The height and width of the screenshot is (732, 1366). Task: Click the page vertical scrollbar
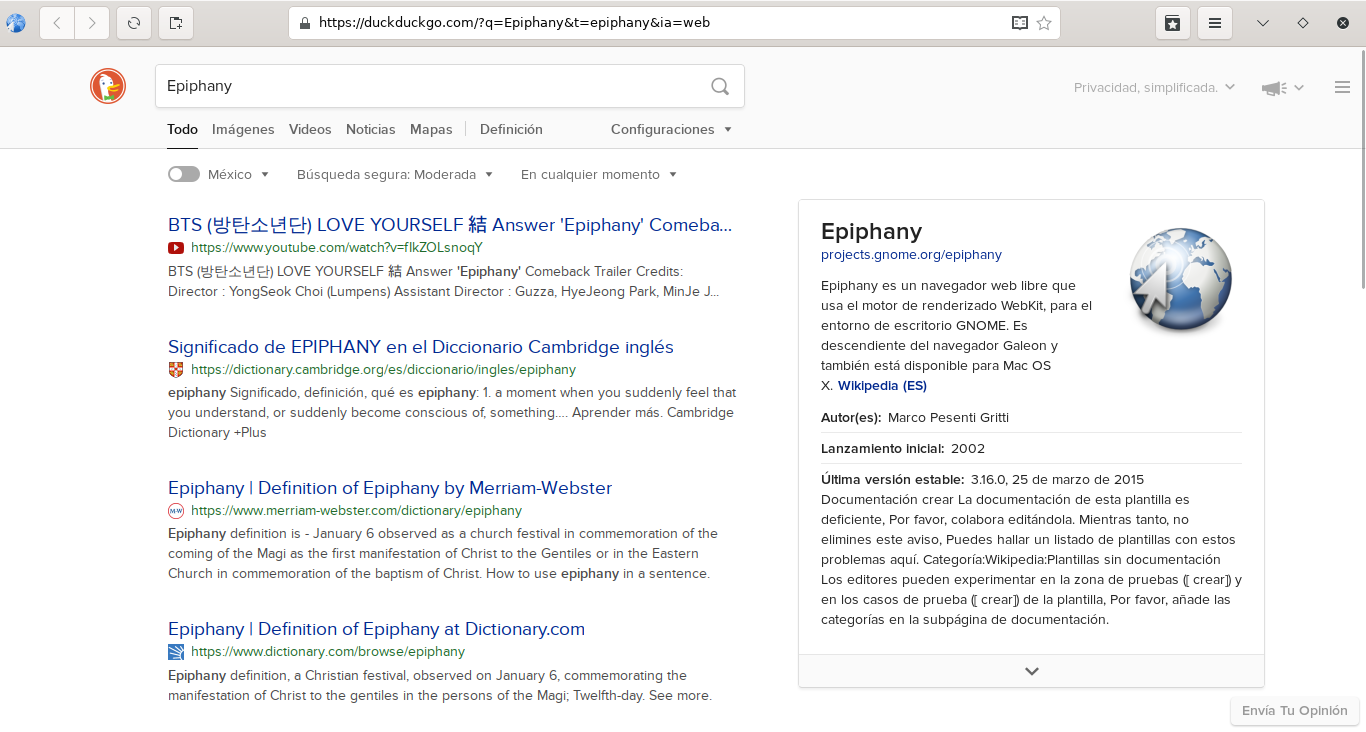tap(1361, 170)
